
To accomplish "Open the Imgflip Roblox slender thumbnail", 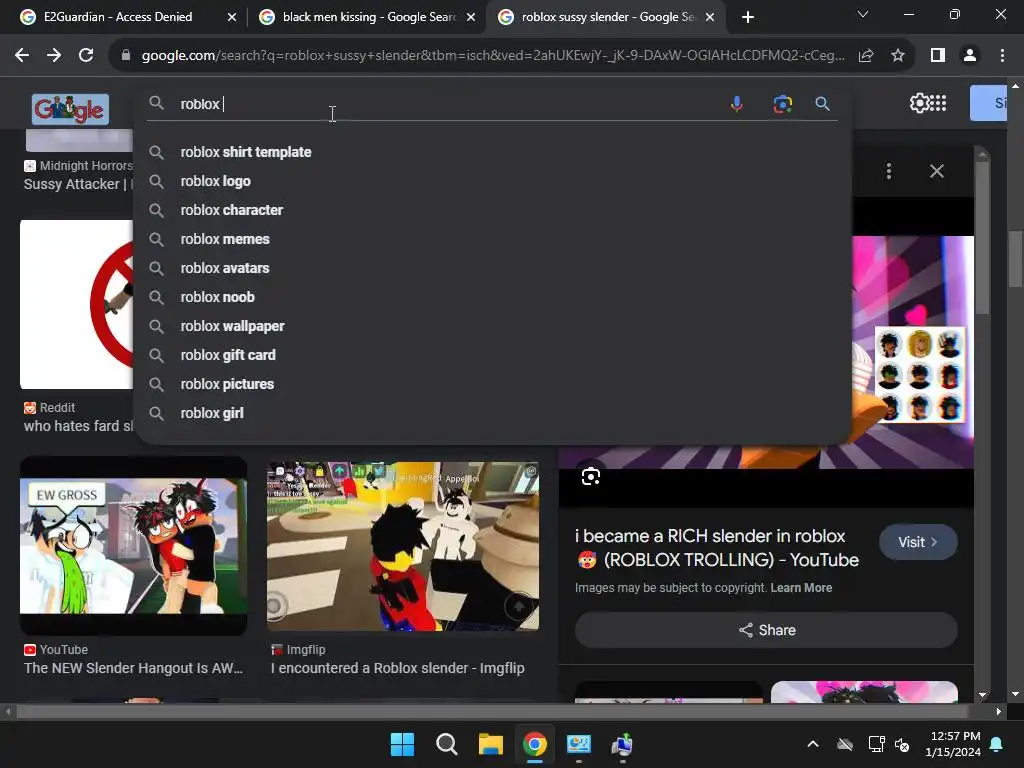I will click(x=403, y=546).
